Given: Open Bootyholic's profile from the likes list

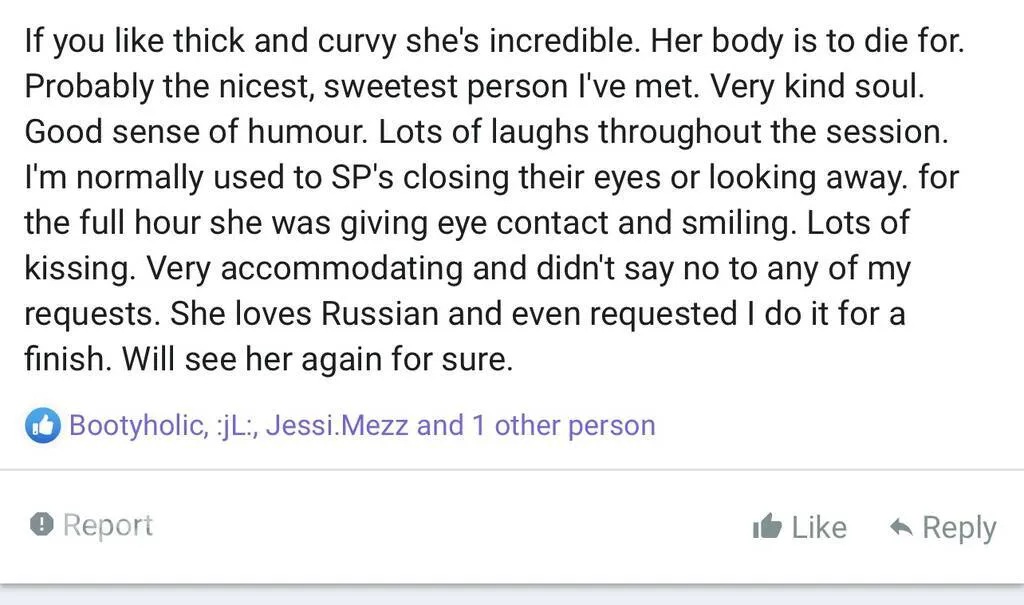Looking at the screenshot, I should pyautogui.click(x=135, y=425).
